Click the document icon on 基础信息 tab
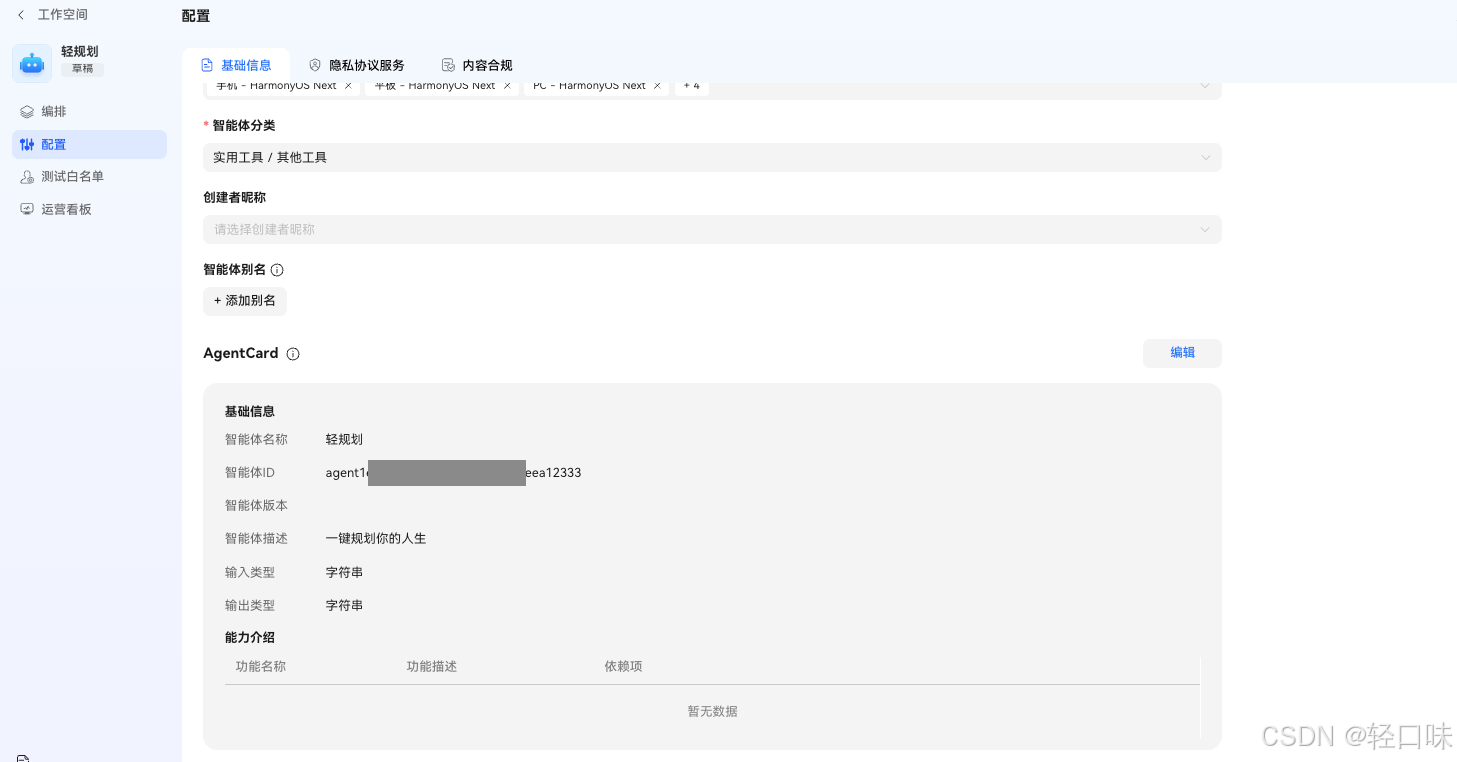This screenshot has height=762, width=1457. pyautogui.click(x=207, y=65)
